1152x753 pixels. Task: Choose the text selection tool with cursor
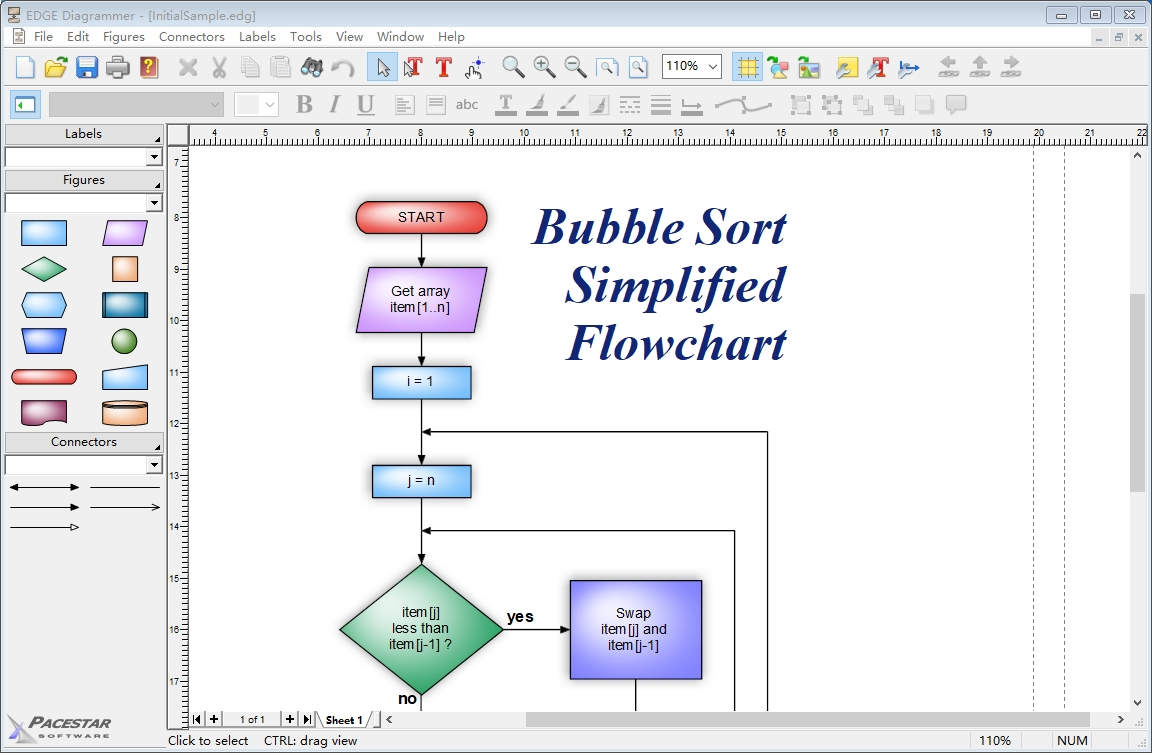point(413,68)
